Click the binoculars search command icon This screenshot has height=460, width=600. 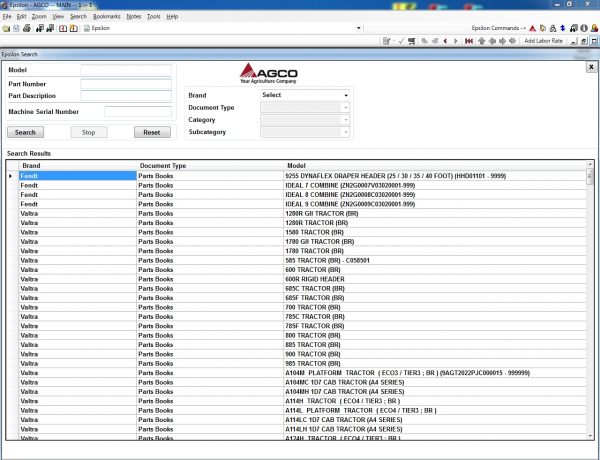tap(553, 28)
